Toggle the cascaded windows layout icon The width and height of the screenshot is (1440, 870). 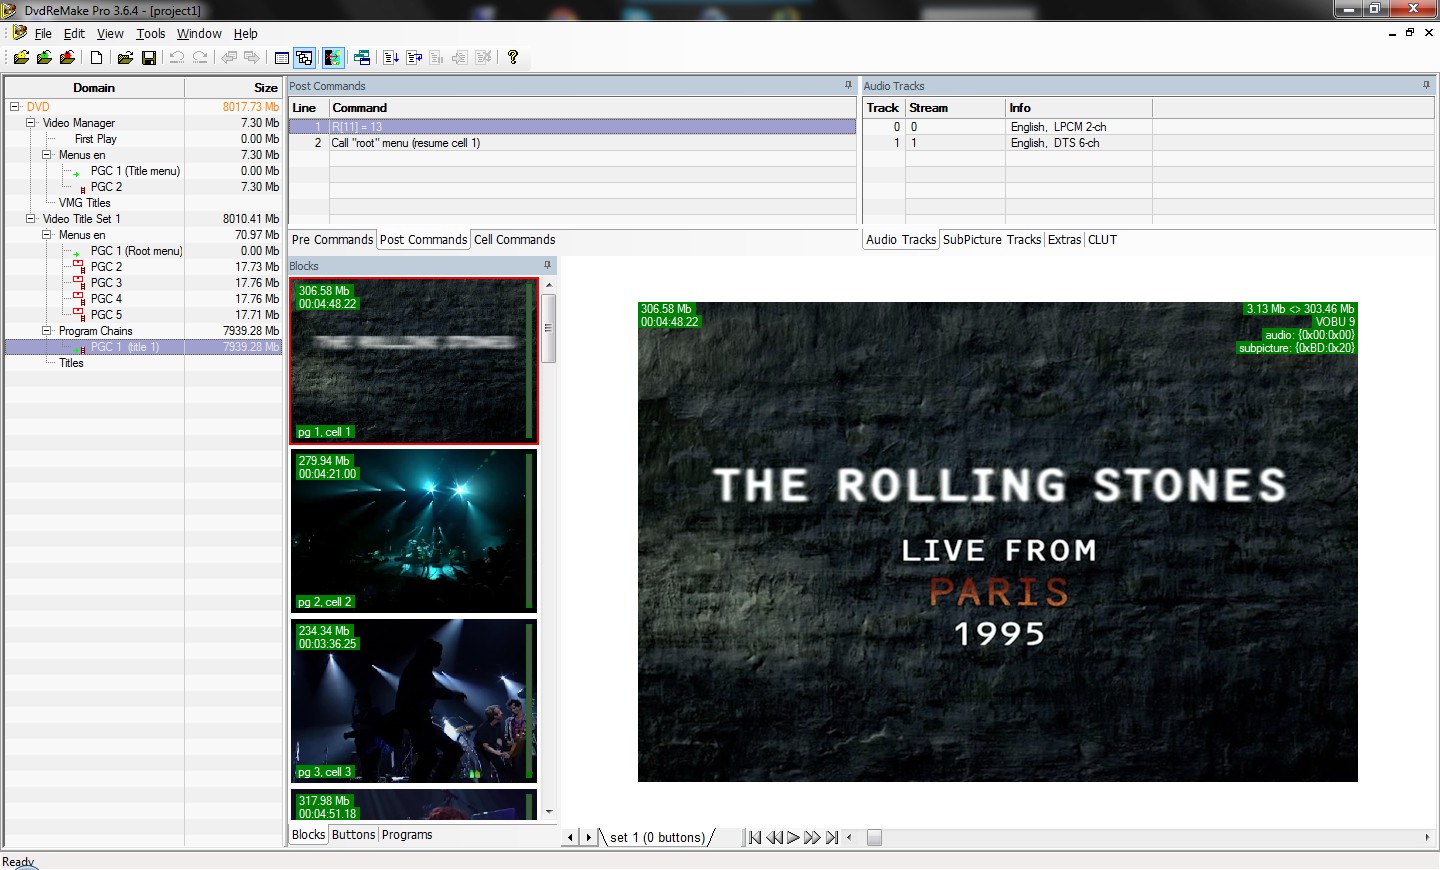point(305,58)
